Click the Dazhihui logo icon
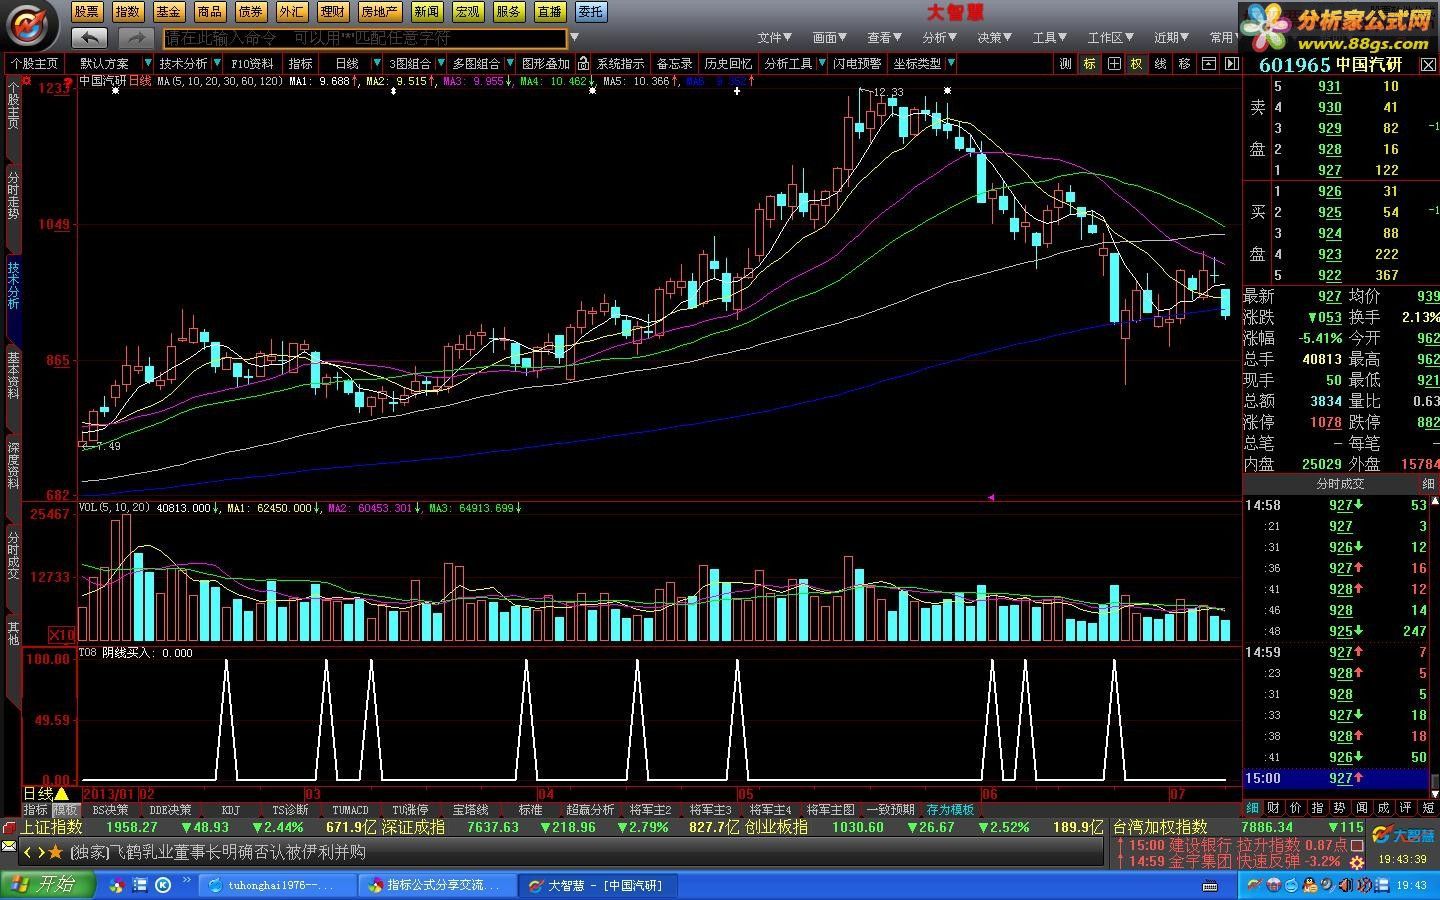Viewport: 1440px width, 900px height. click(31, 26)
